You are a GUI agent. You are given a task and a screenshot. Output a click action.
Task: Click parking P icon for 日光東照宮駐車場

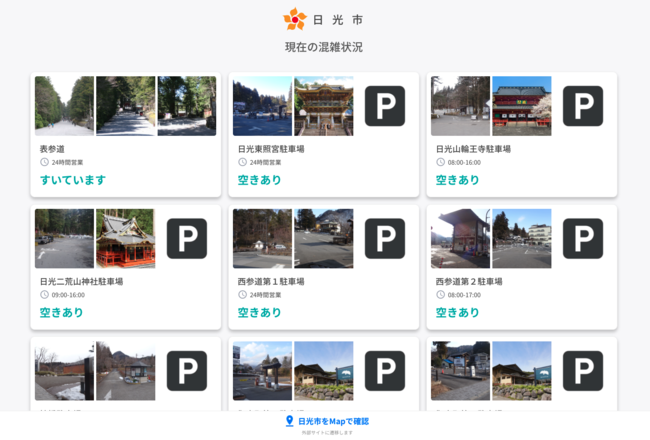384,106
